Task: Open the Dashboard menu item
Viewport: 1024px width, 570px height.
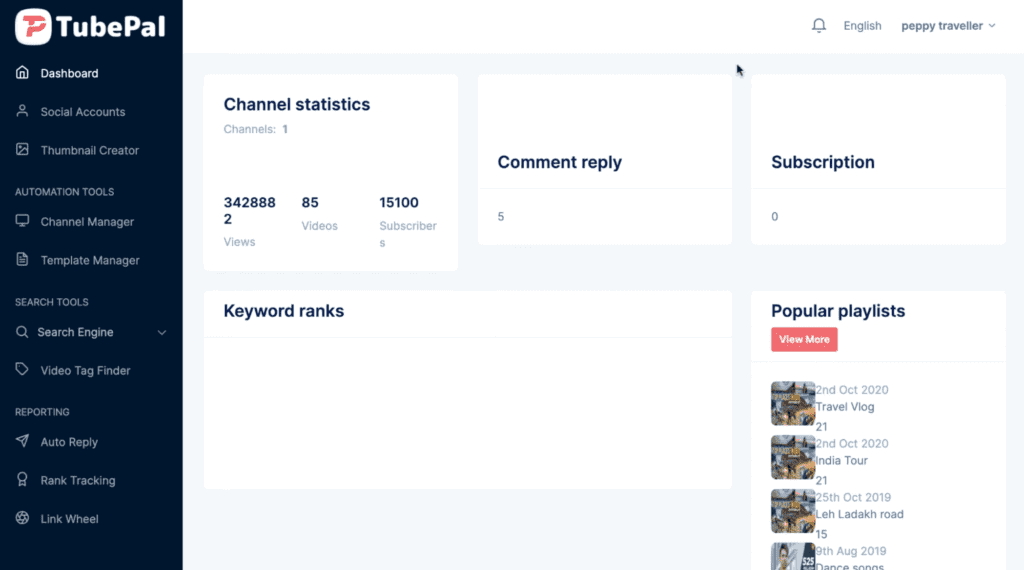Action: point(69,73)
